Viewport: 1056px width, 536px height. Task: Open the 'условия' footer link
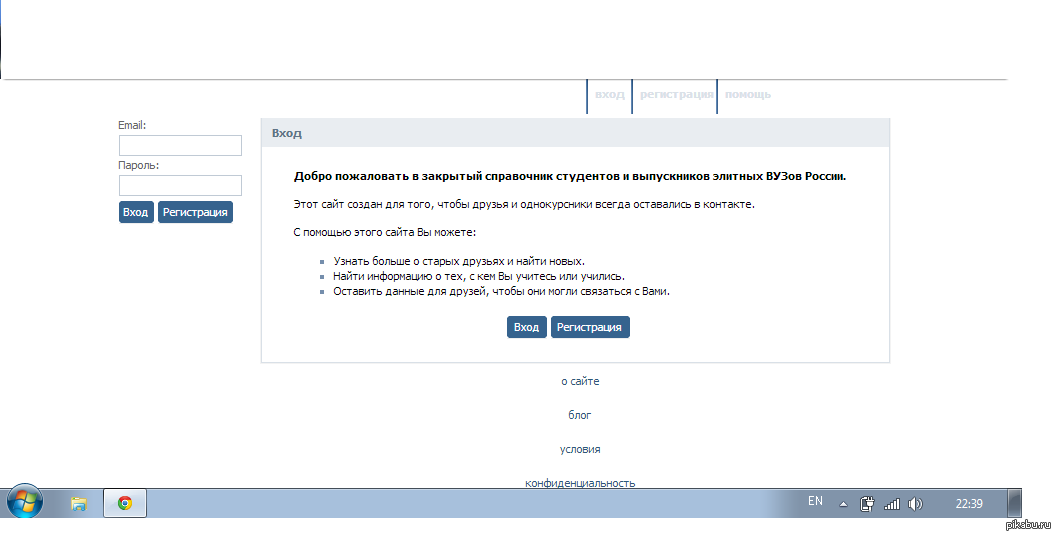580,449
